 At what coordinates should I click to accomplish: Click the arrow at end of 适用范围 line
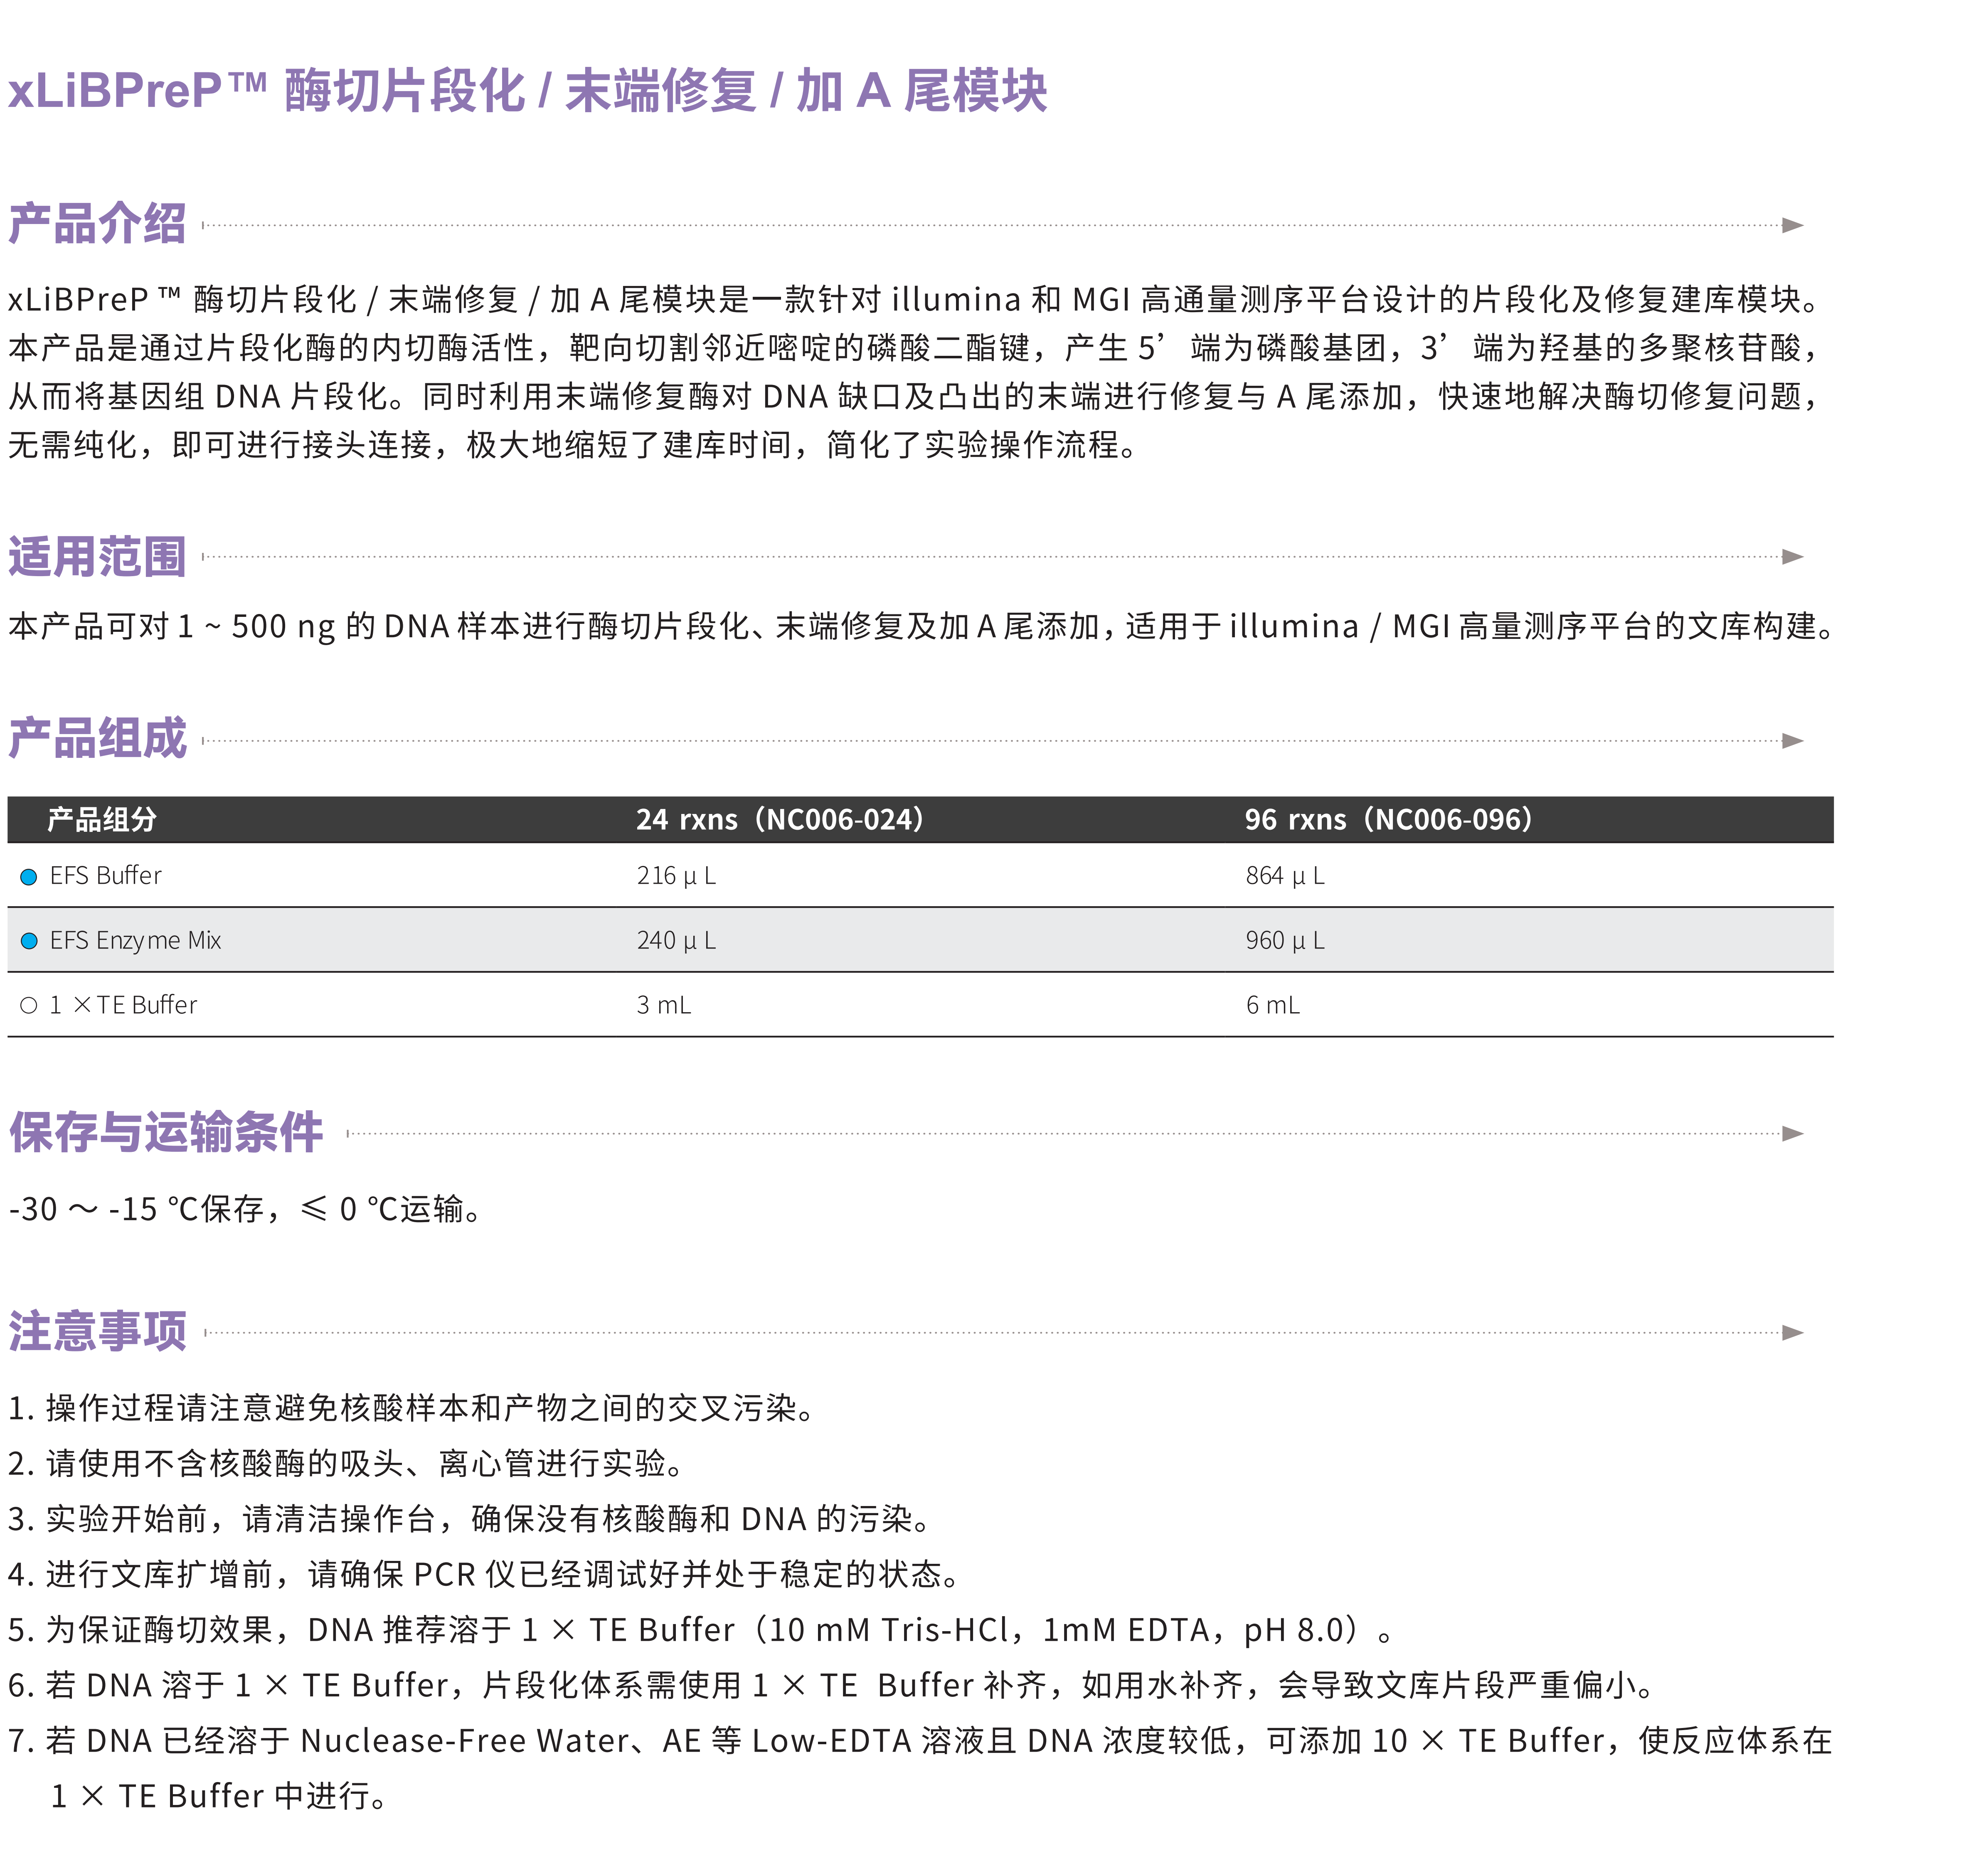[x=1793, y=557]
